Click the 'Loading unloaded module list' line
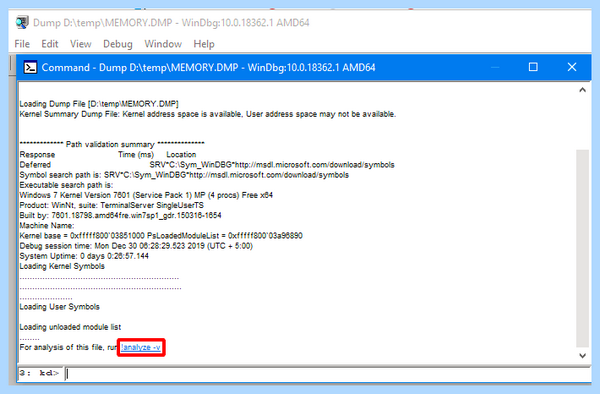The height and width of the screenshot is (394, 600). pyautogui.click(x=70, y=327)
